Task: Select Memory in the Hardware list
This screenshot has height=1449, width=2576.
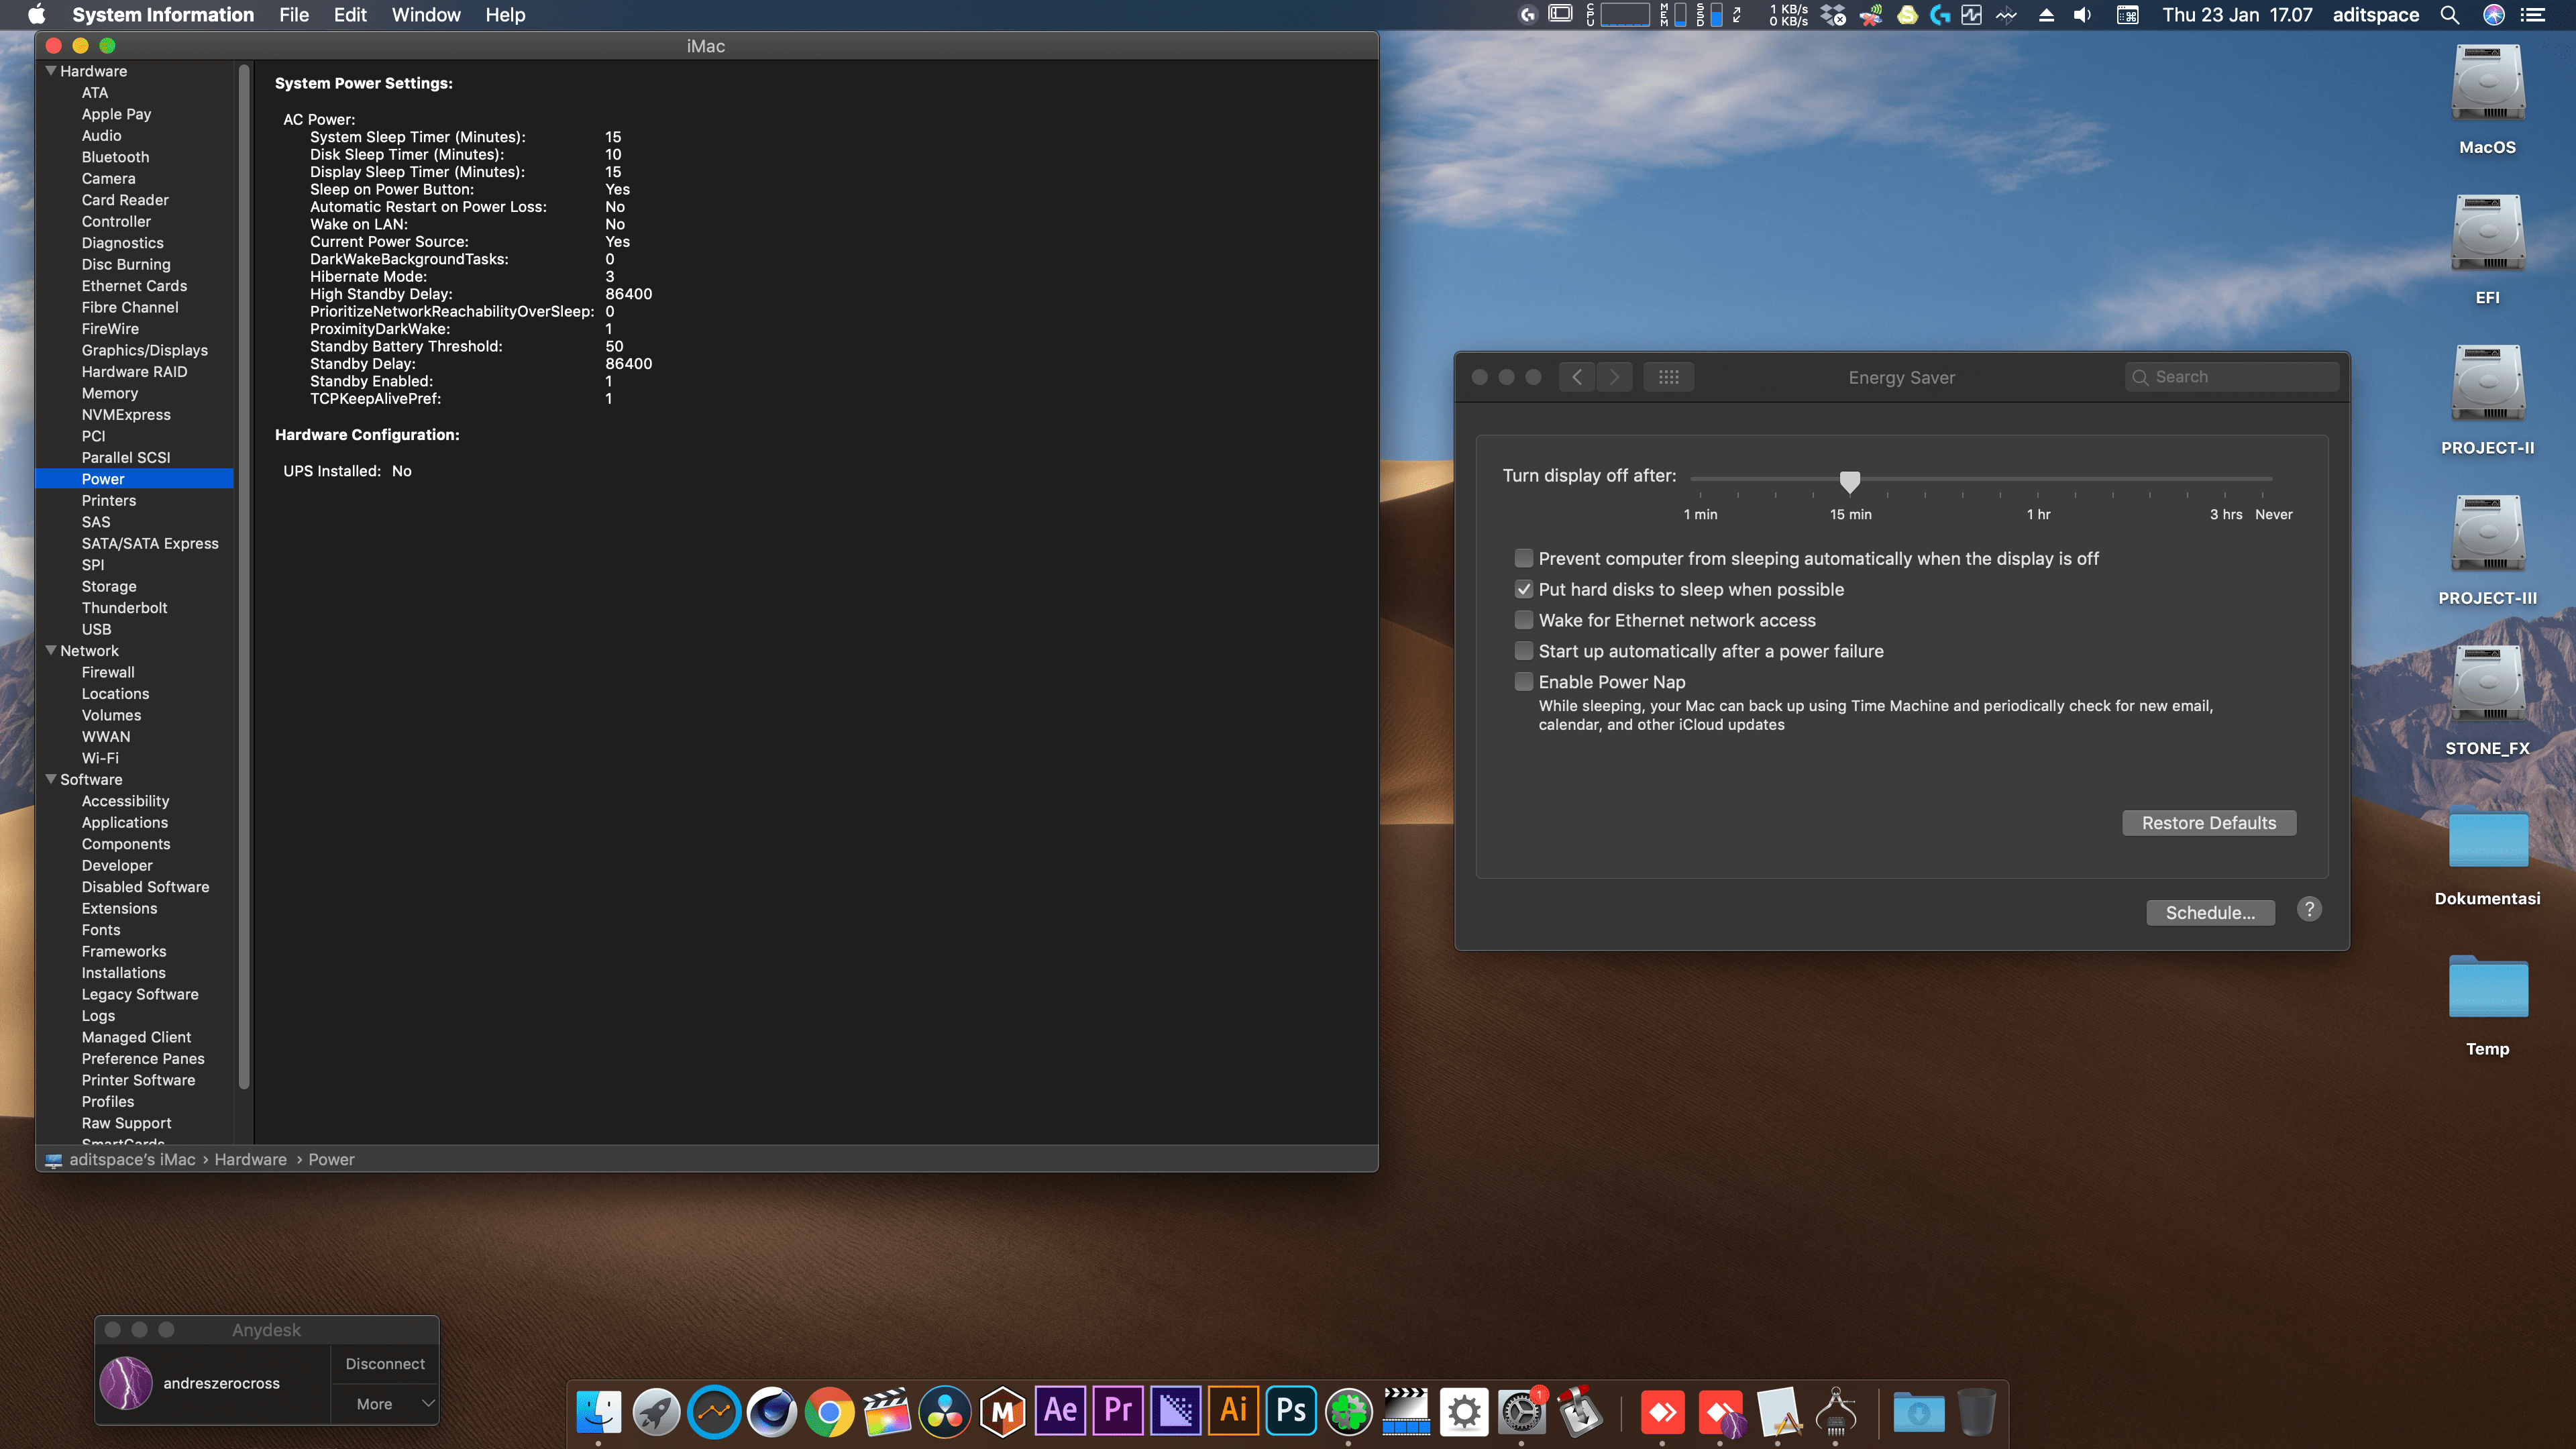Action: click(x=110, y=393)
